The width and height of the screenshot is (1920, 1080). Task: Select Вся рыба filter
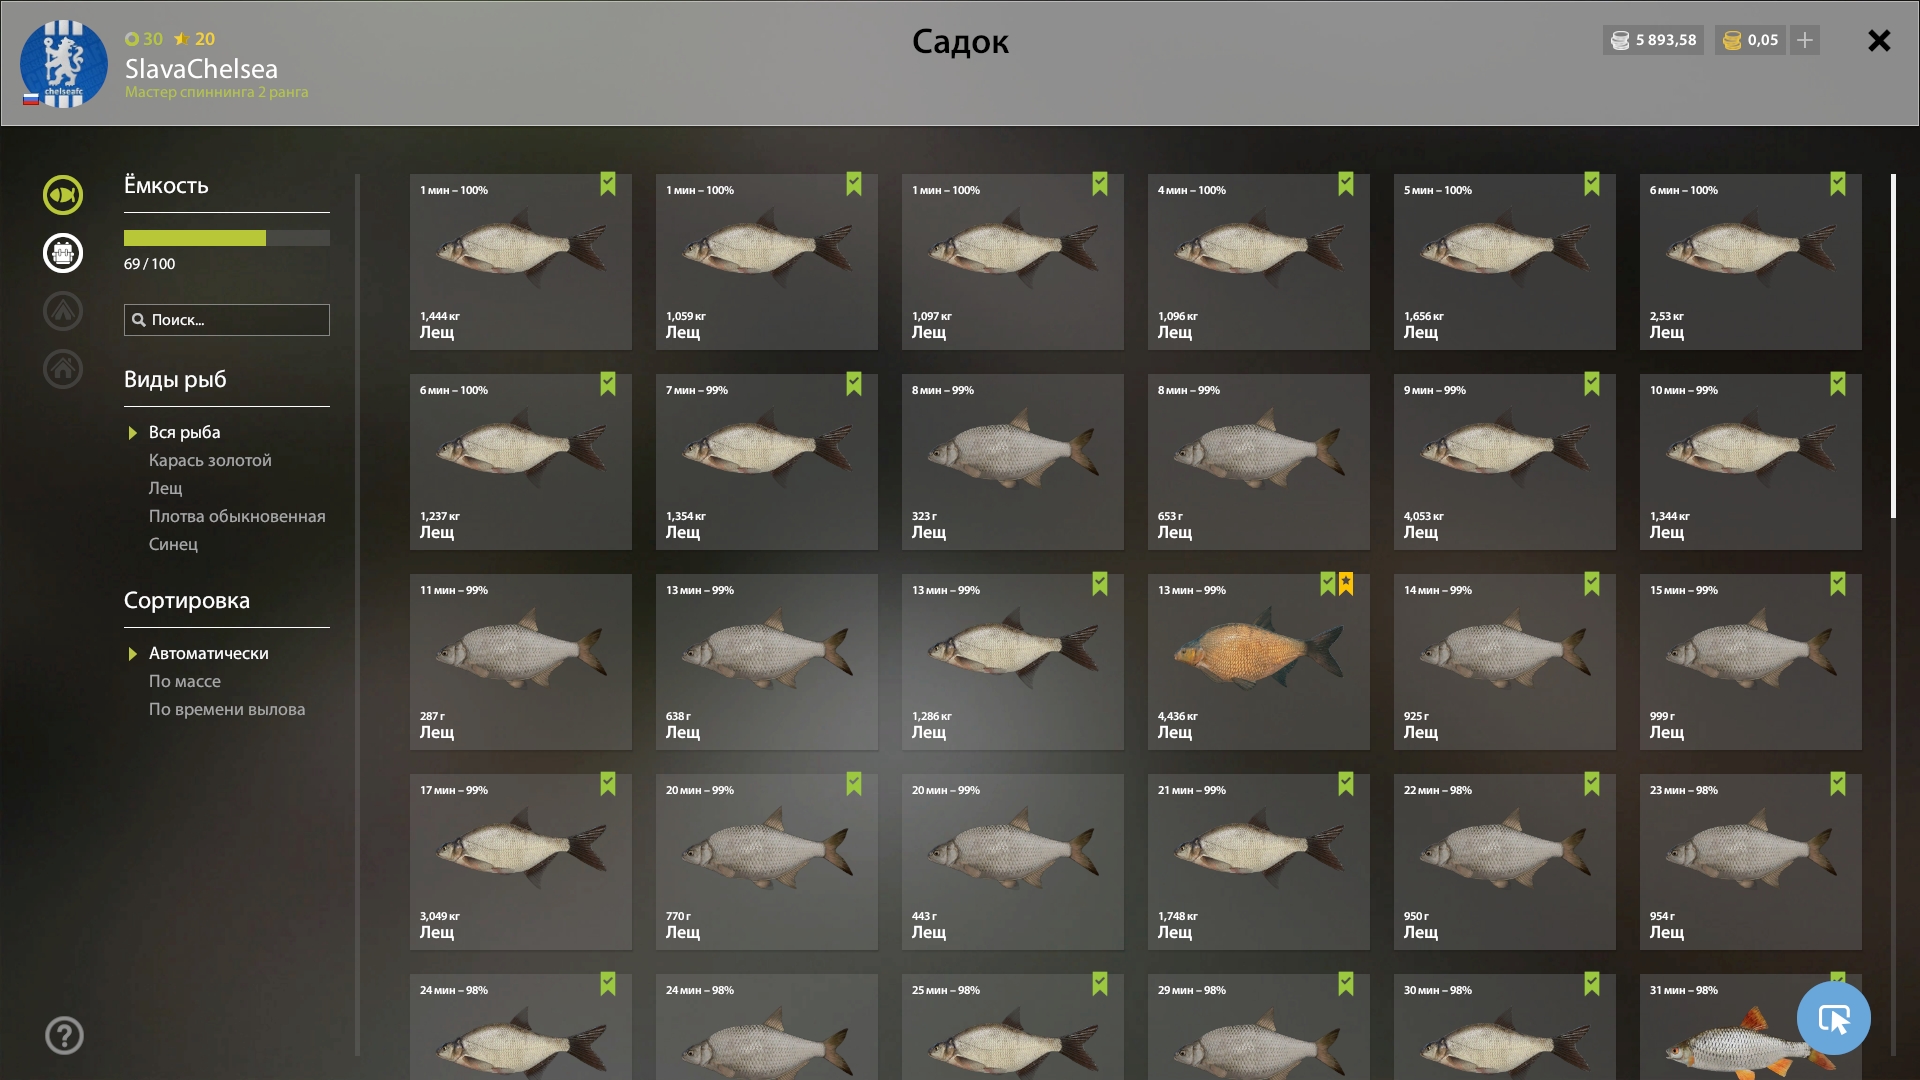click(x=184, y=432)
